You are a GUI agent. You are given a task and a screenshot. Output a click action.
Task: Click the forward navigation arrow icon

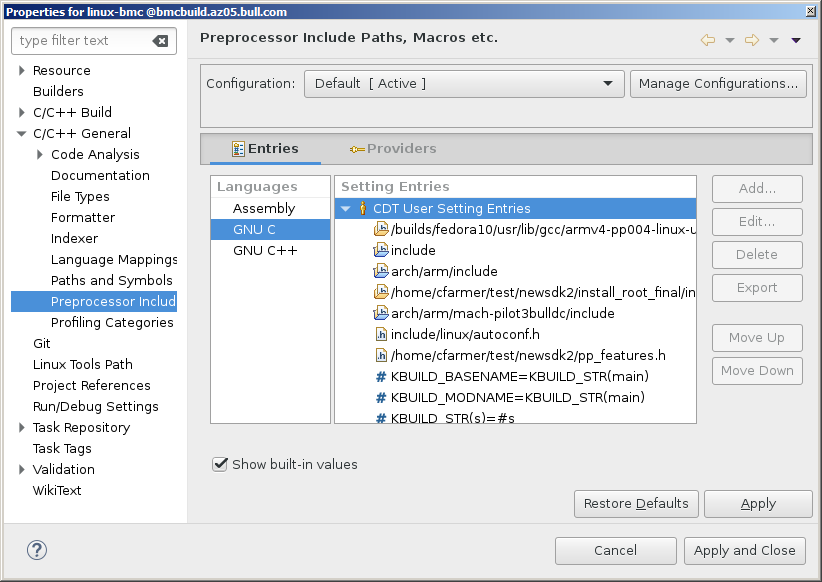(x=752, y=40)
